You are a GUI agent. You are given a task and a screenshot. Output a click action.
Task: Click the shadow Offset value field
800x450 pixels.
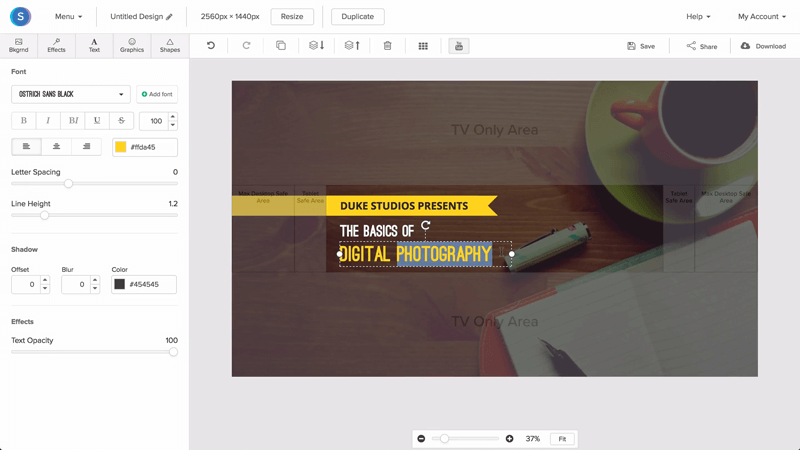point(26,285)
